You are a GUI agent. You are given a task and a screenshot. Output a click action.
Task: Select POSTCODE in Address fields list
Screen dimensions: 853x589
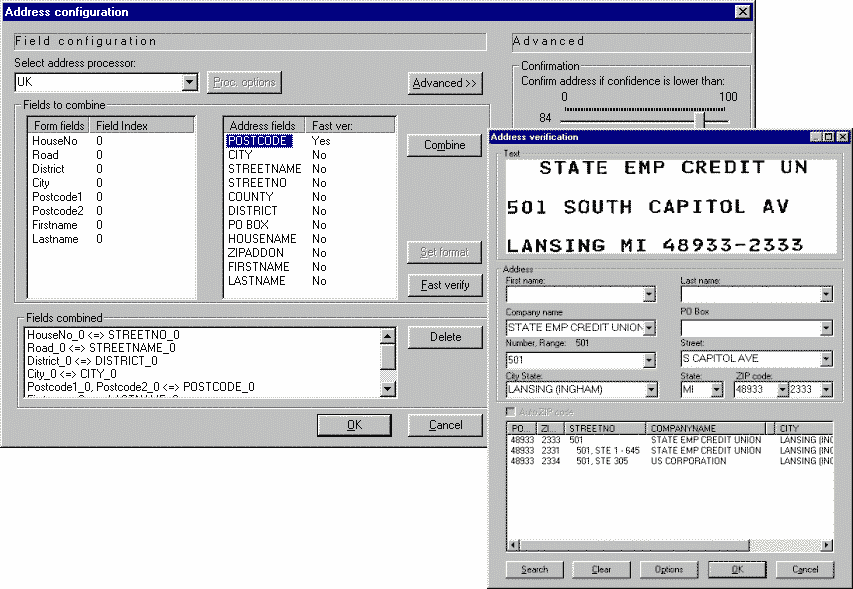tap(259, 142)
